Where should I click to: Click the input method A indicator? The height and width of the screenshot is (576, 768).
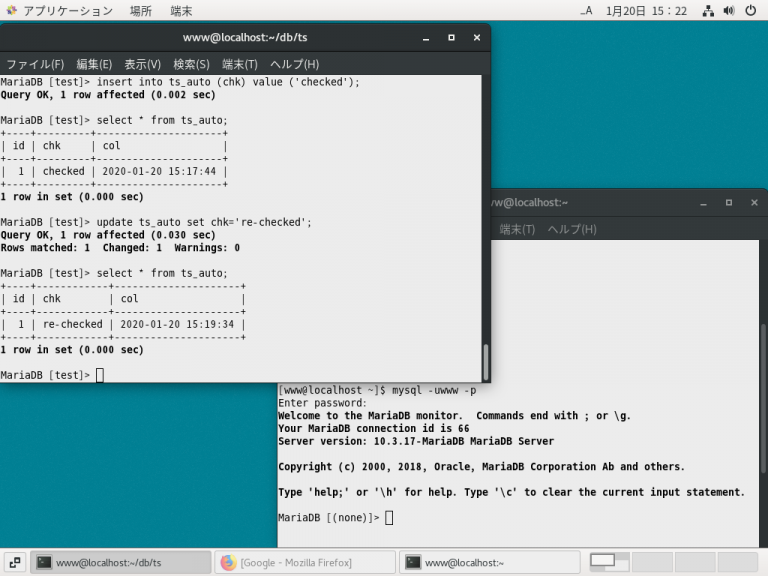(586, 10)
